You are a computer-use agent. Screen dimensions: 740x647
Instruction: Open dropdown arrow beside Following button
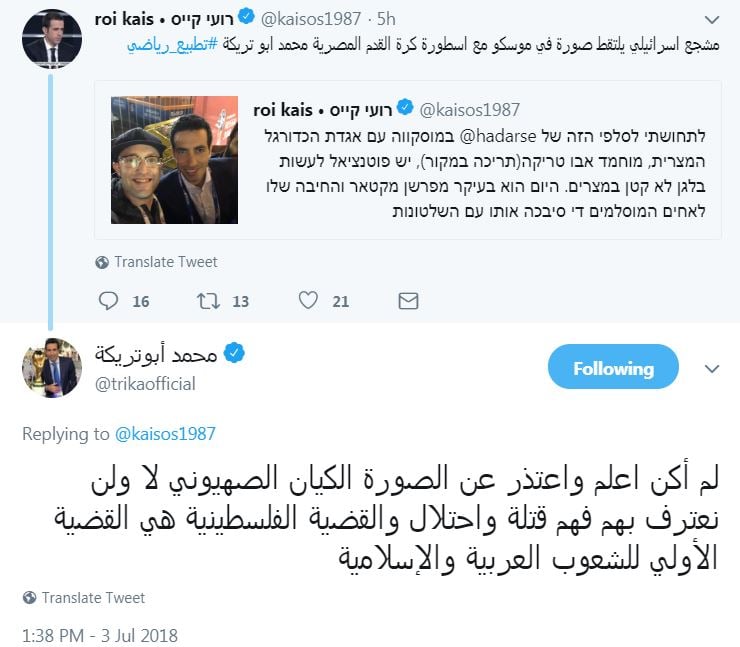click(712, 369)
